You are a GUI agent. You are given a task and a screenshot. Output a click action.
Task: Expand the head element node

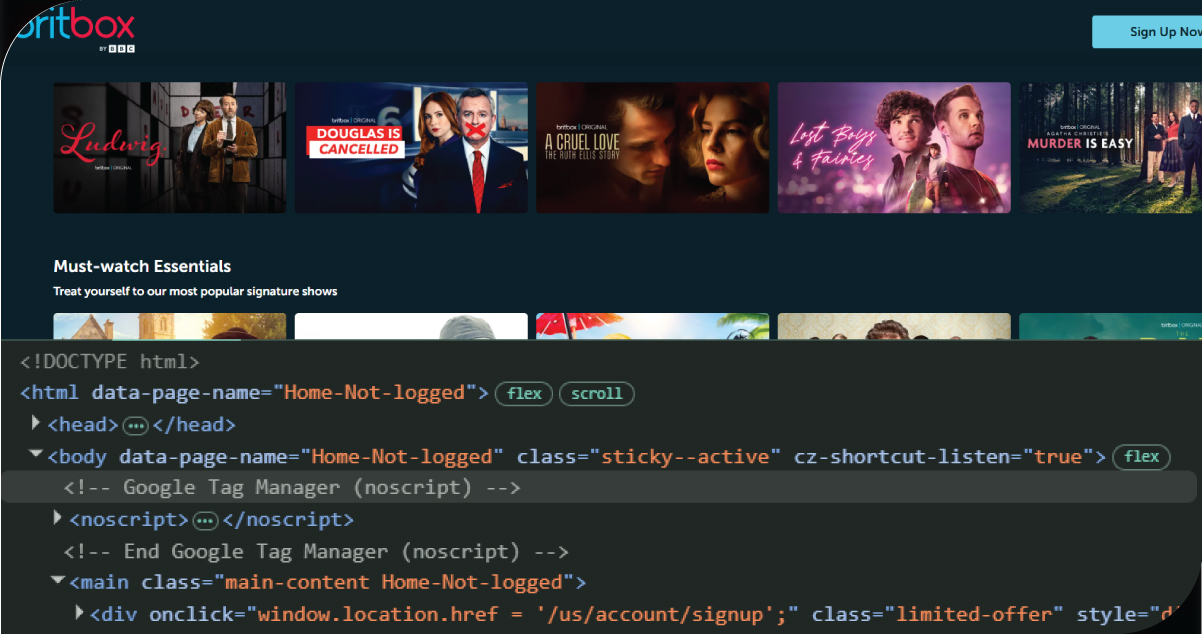(37, 424)
